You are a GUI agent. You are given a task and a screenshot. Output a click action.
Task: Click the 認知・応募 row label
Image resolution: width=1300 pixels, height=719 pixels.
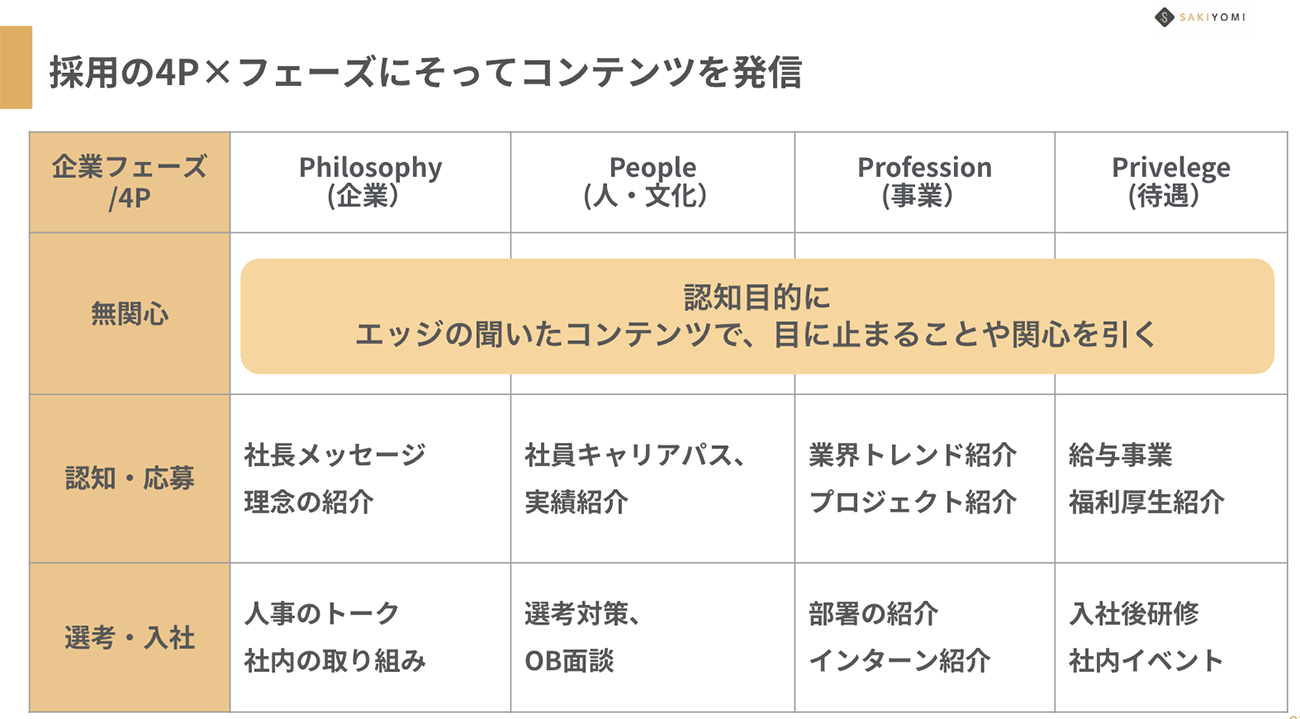point(129,478)
